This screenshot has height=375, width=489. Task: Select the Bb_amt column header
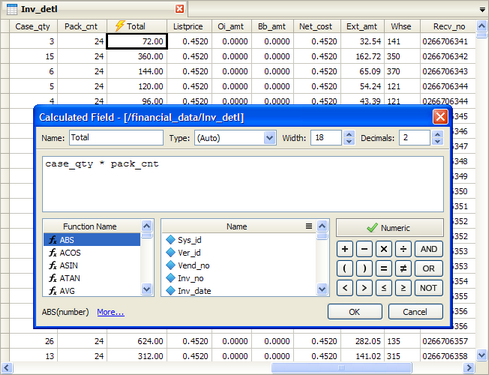[272, 26]
